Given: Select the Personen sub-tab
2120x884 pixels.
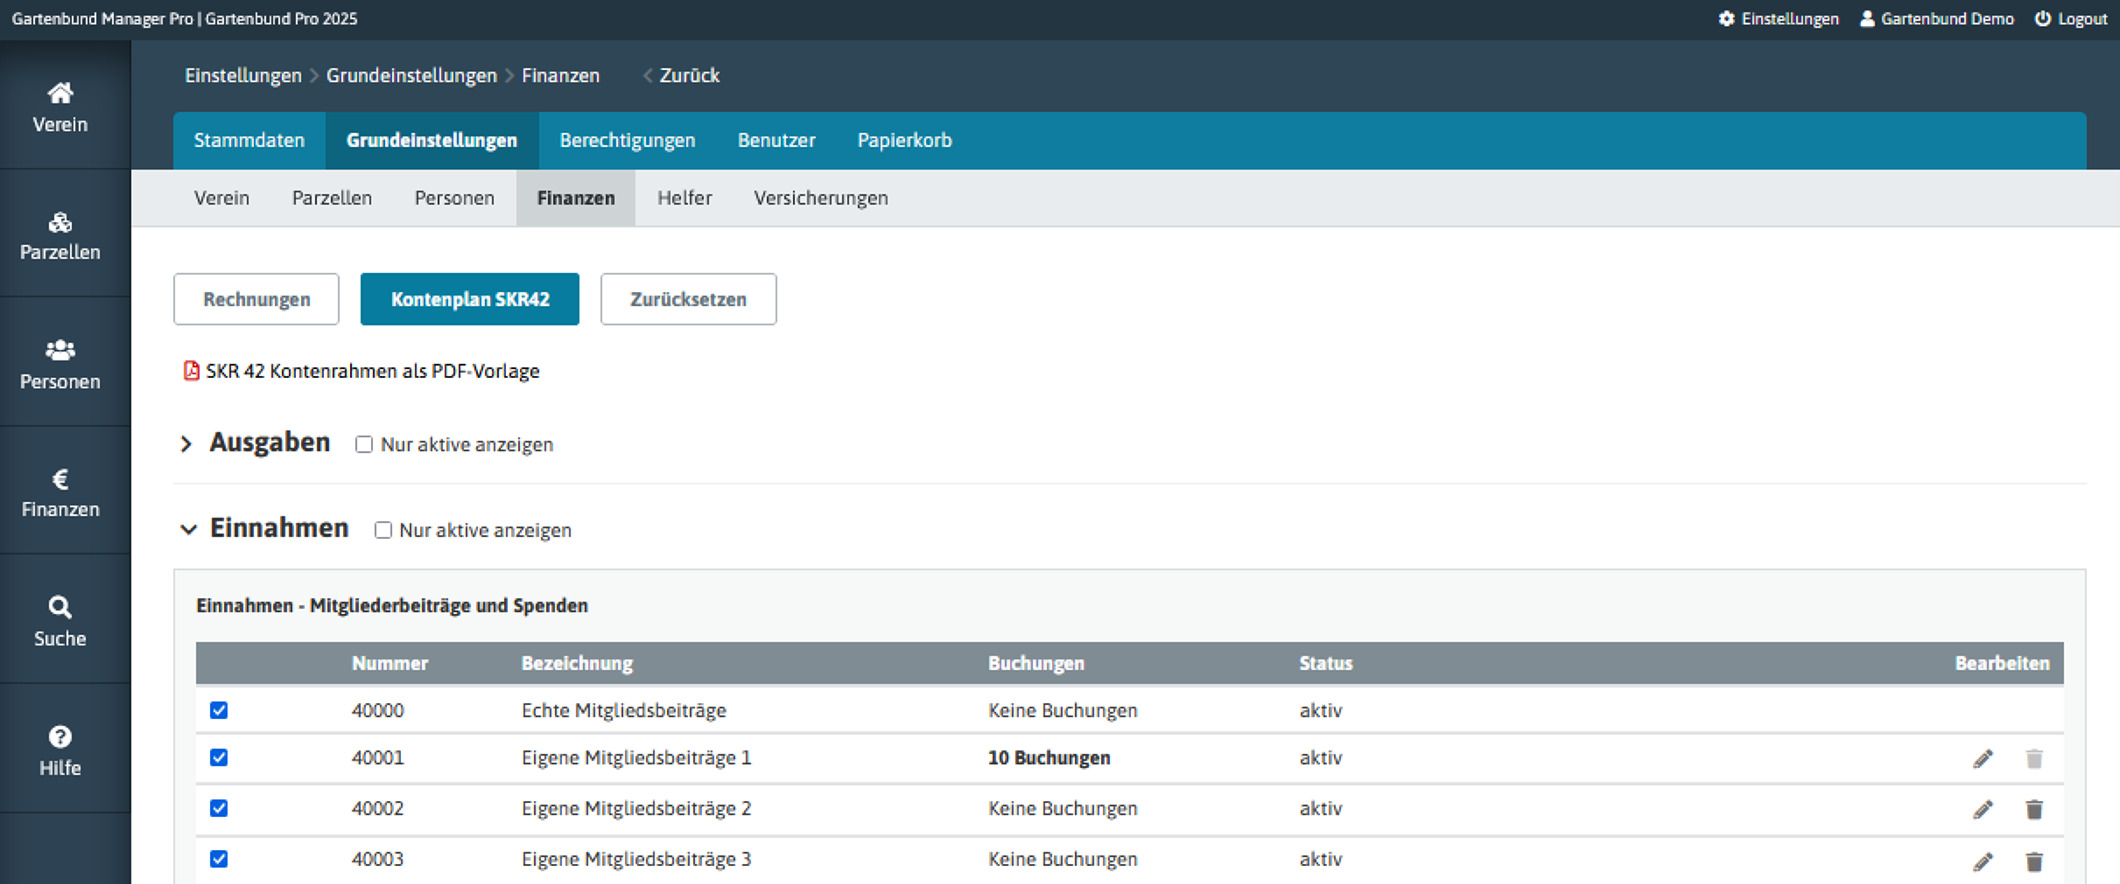Looking at the screenshot, I should [454, 198].
